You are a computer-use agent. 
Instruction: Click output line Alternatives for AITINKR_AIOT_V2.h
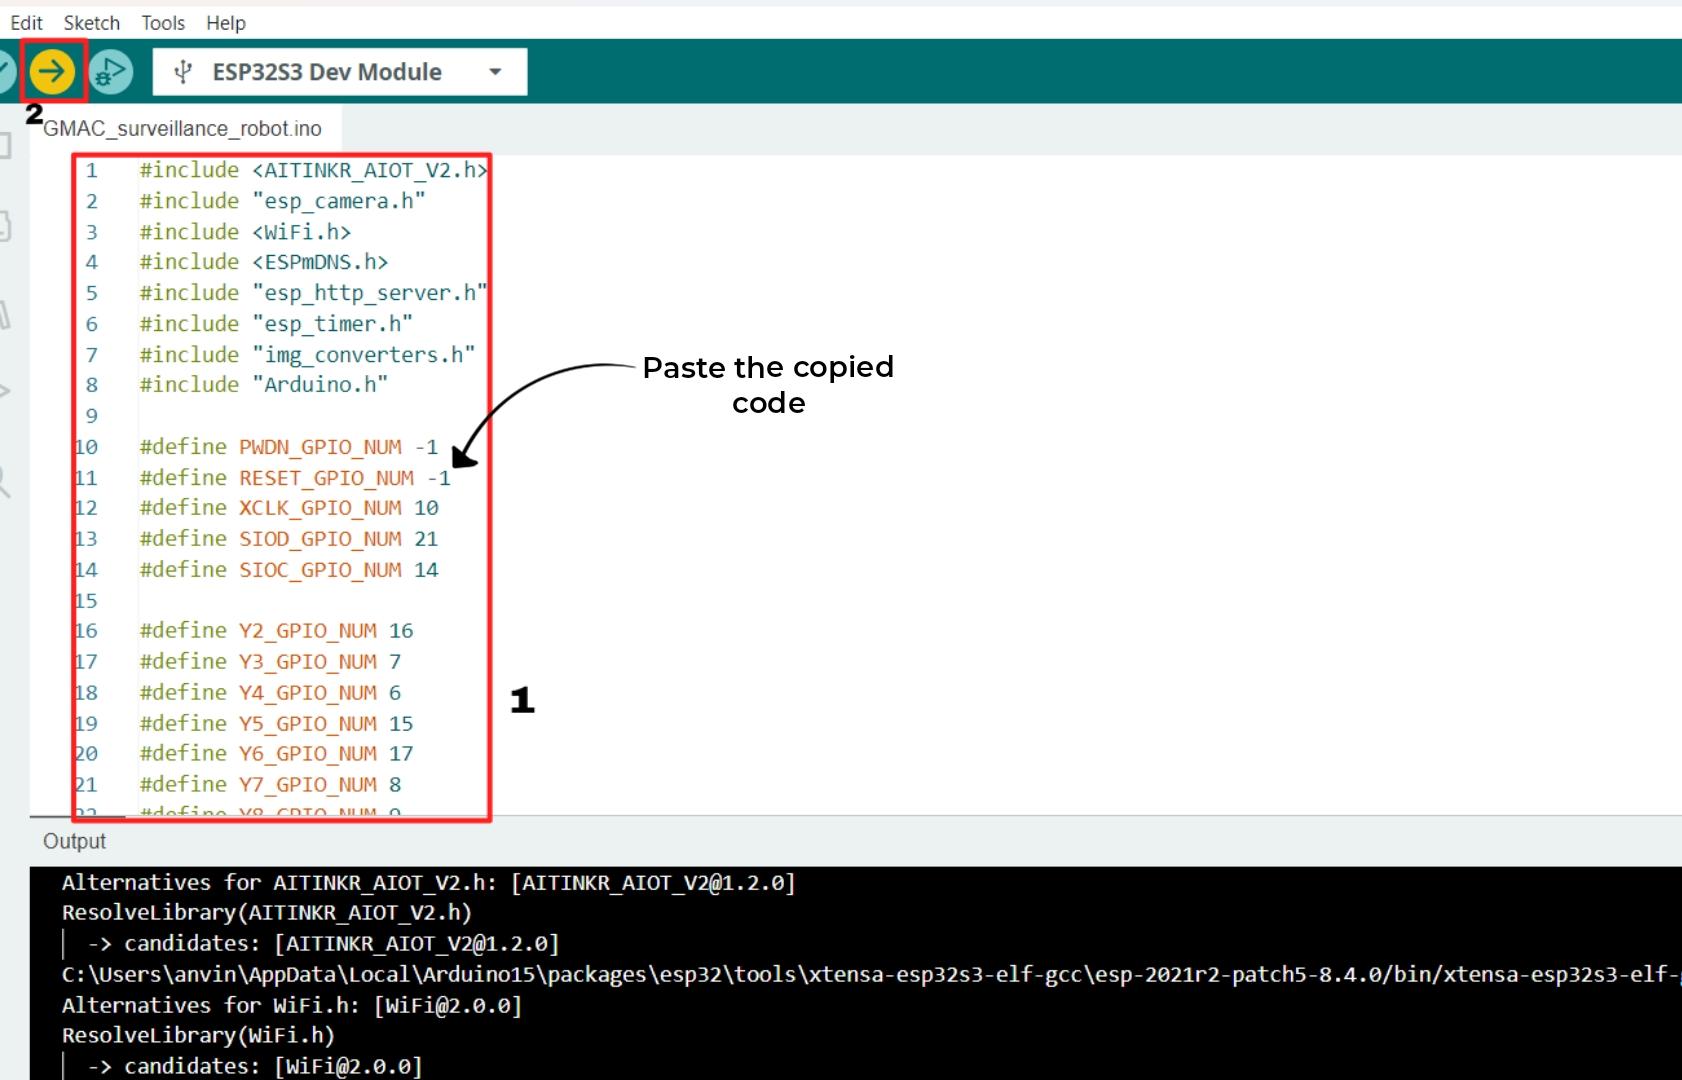tap(428, 883)
